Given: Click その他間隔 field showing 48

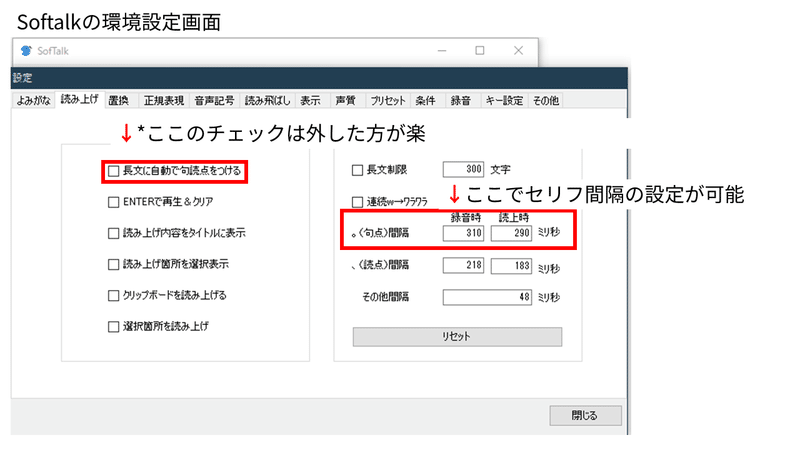Looking at the screenshot, I should [x=487, y=297].
